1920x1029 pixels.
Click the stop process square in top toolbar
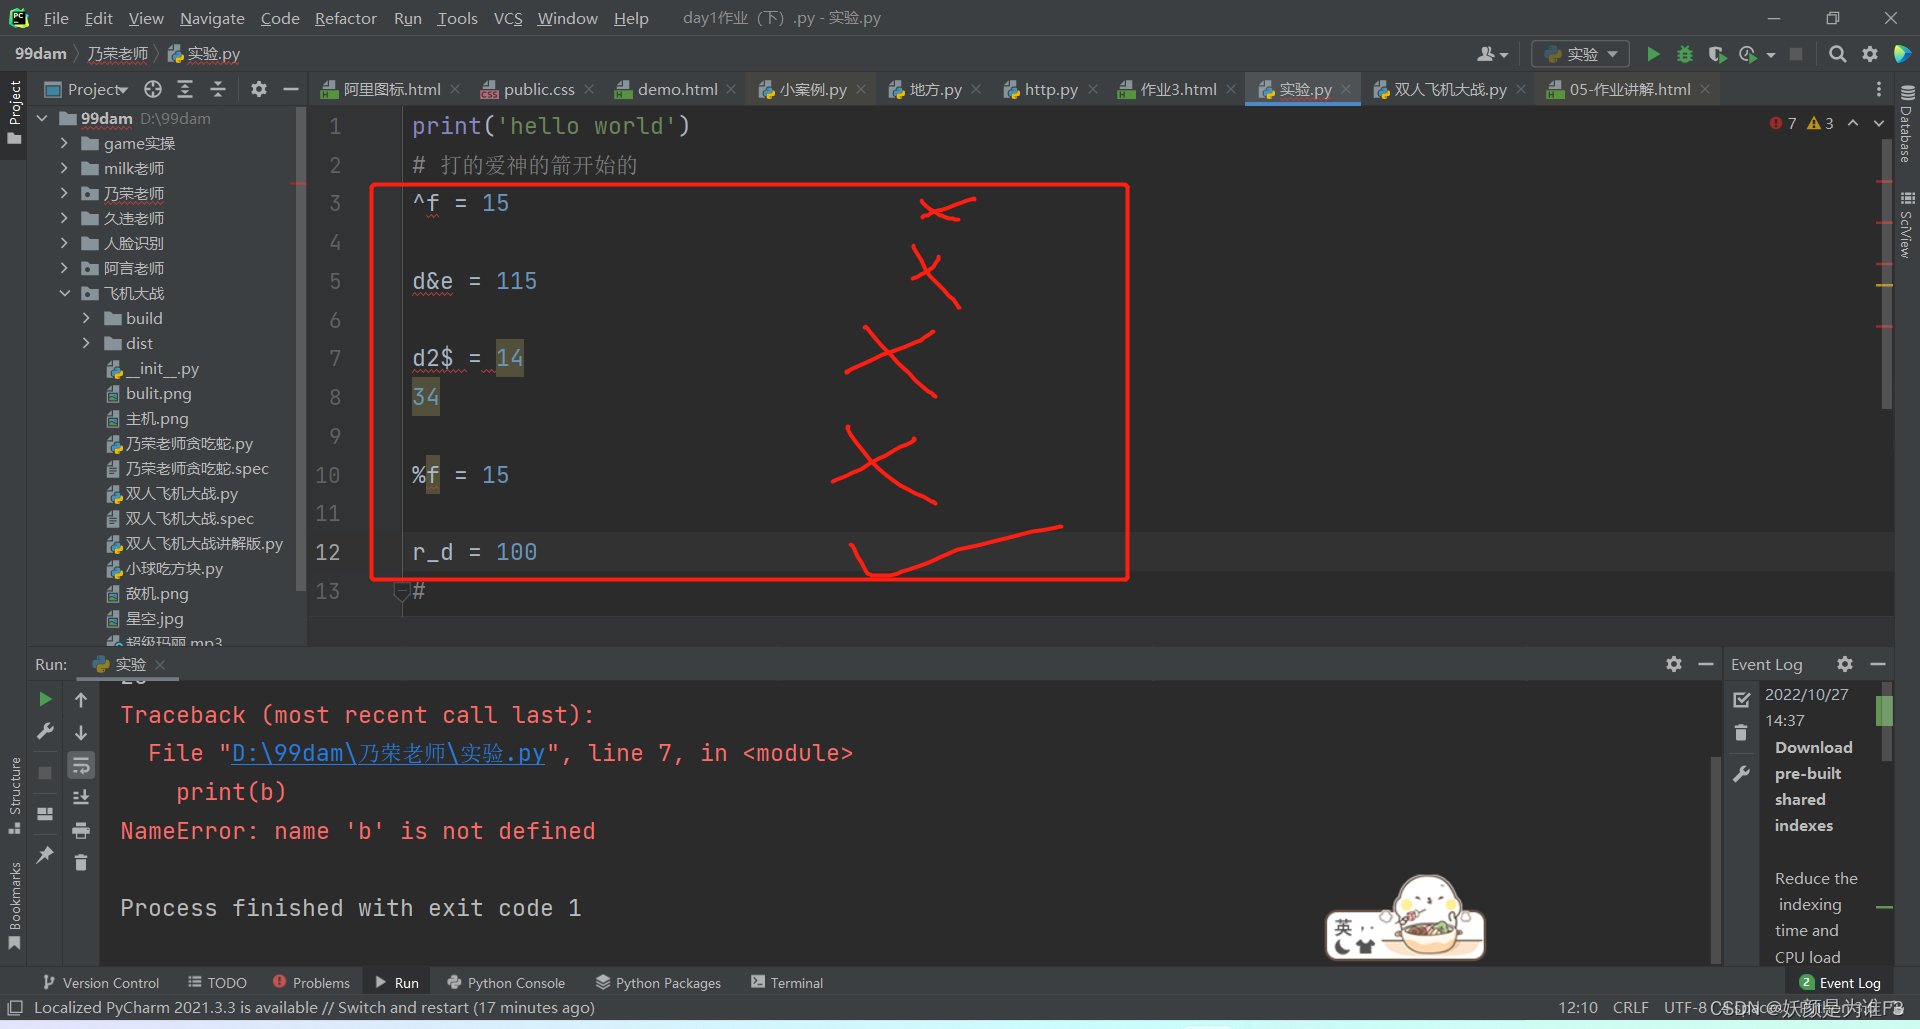click(1796, 54)
